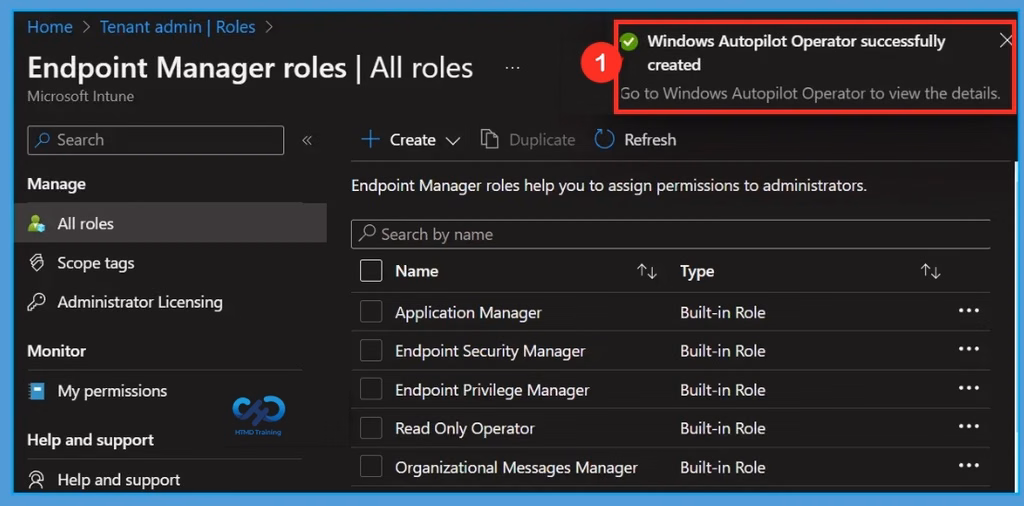This screenshot has width=1024, height=506.
Task: Click the Refresh button label
Action: click(650, 140)
